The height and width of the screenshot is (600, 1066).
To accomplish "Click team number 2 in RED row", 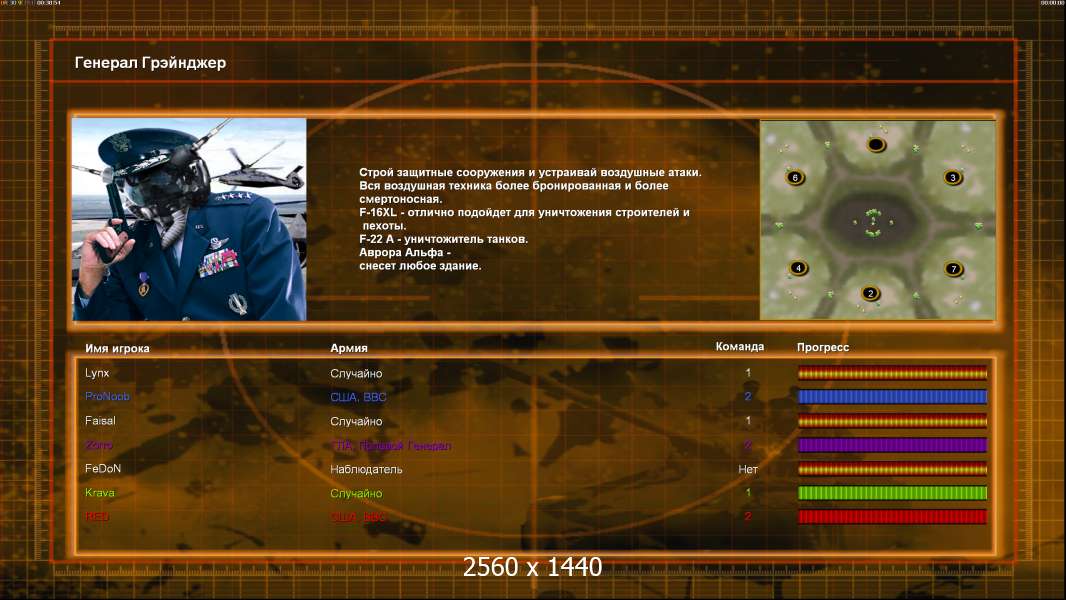I will point(748,516).
